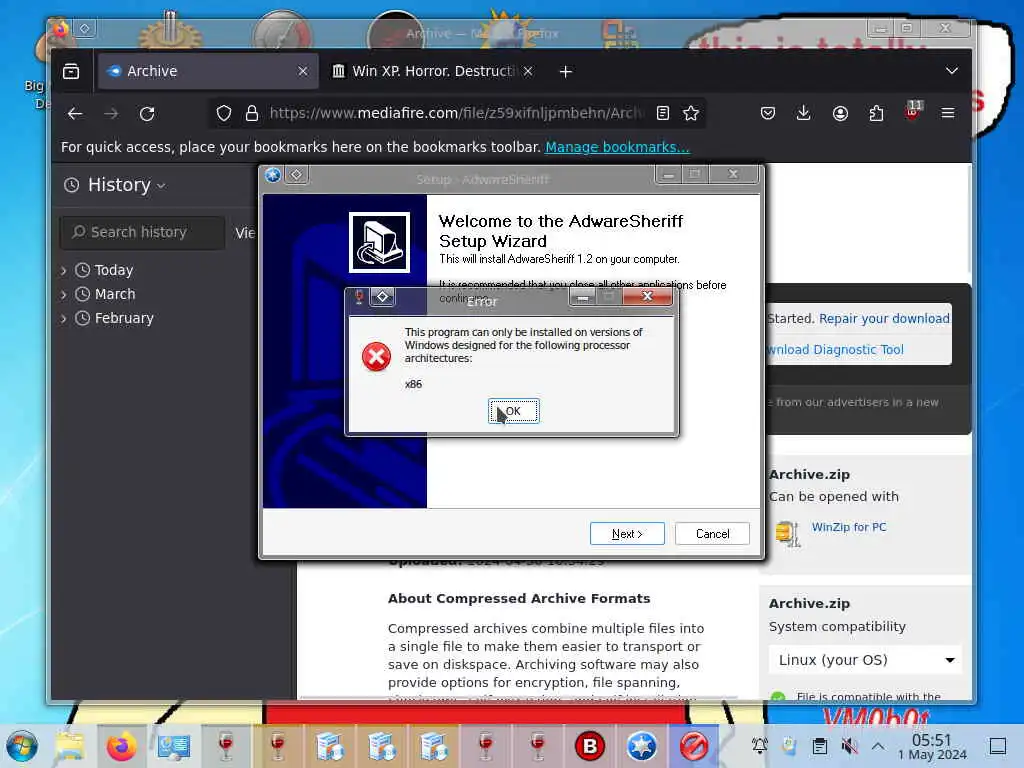
Task: Open the Firefox hamburger application menu
Action: [x=948, y=114]
